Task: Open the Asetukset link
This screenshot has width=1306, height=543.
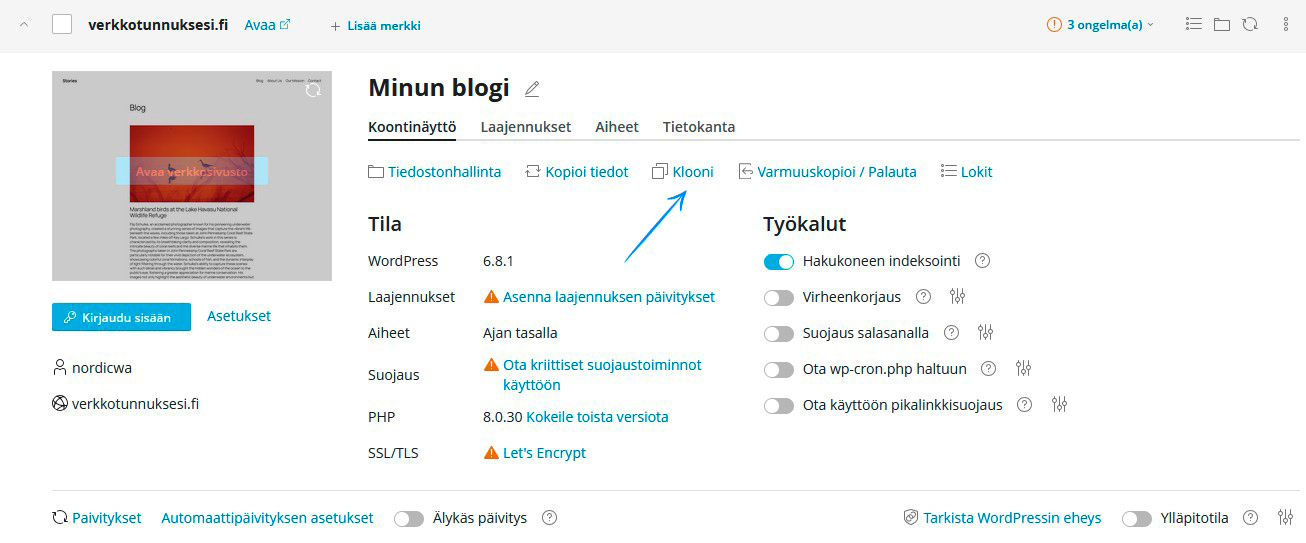Action: tap(239, 316)
